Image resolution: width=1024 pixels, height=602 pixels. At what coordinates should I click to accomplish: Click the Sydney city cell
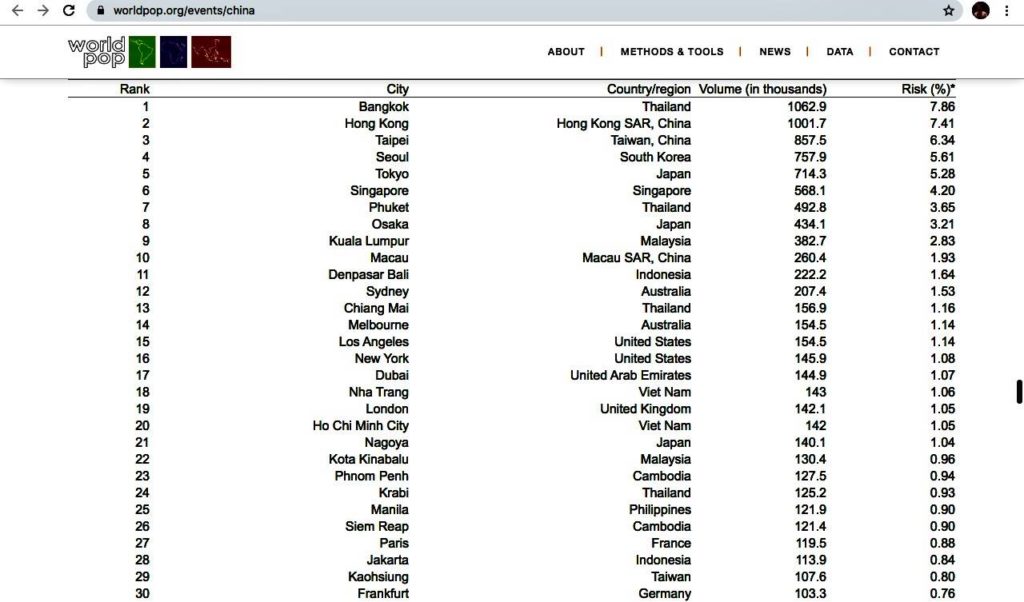[387, 292]
